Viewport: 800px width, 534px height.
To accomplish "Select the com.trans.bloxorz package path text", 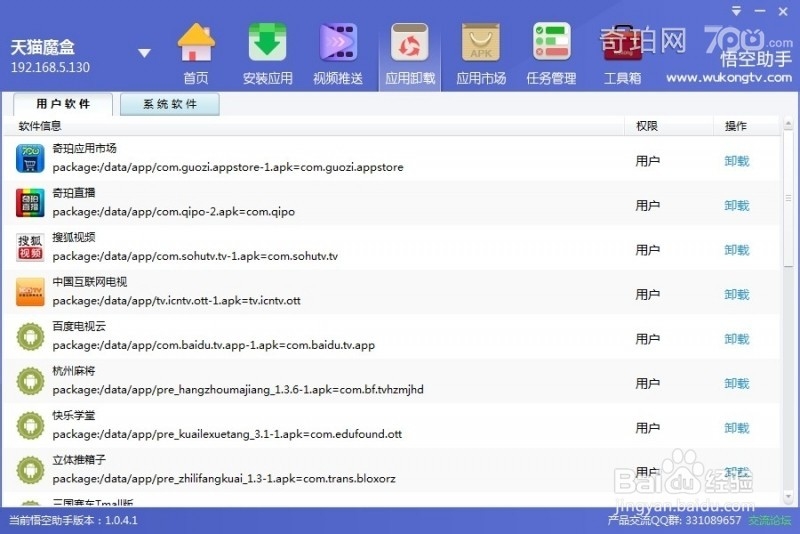I will (224, 479).
